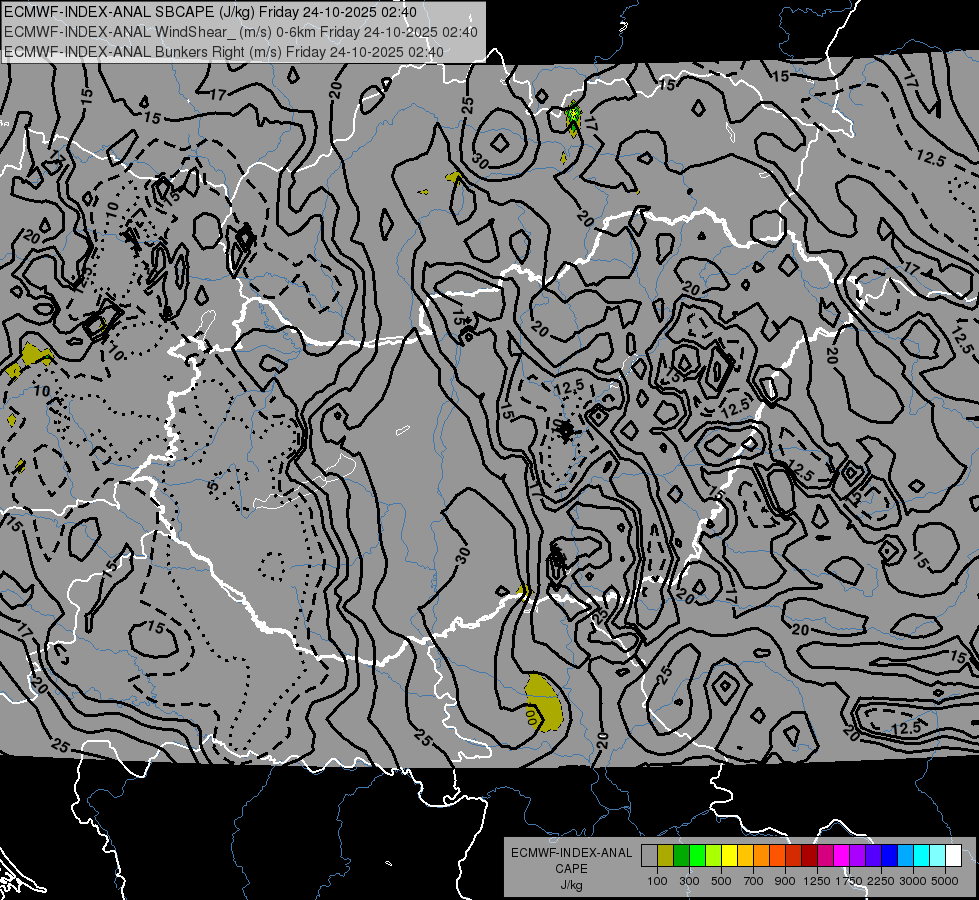The image size is (979, 900).
Task: Click the 300 legend value
Action: [689, 881]
